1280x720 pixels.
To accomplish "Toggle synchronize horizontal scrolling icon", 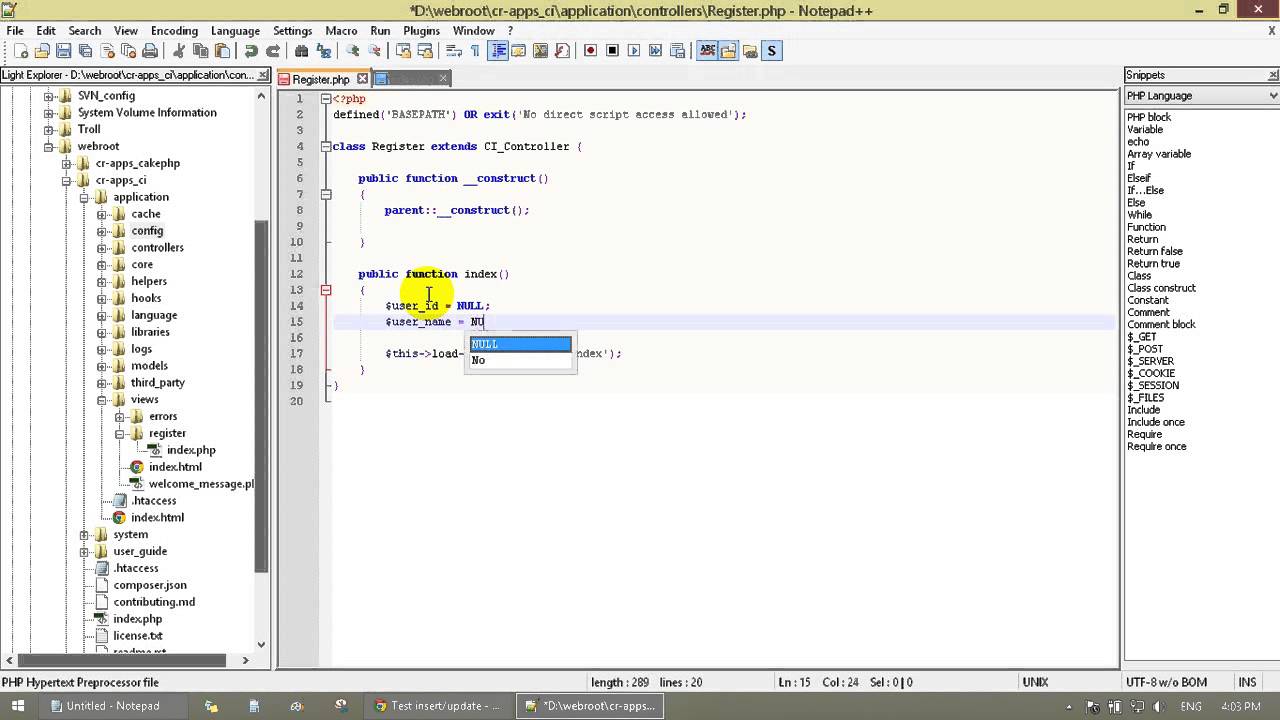I will [424, 51].
